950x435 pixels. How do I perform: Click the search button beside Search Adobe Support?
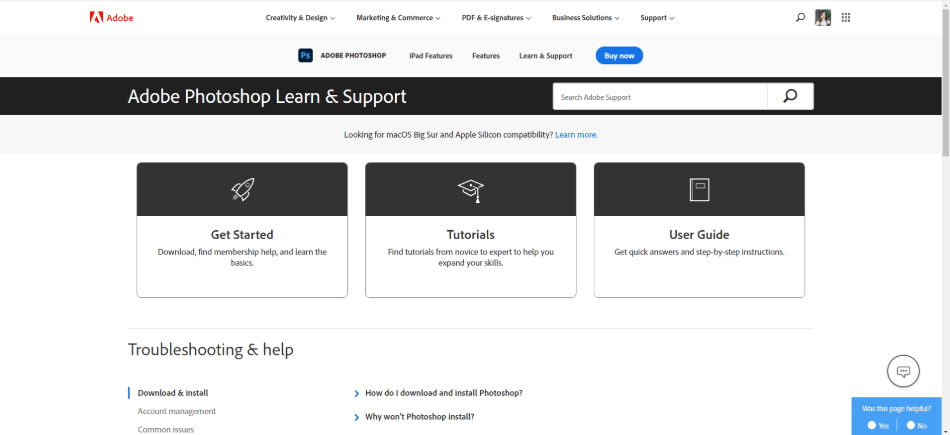coord(790,96)
